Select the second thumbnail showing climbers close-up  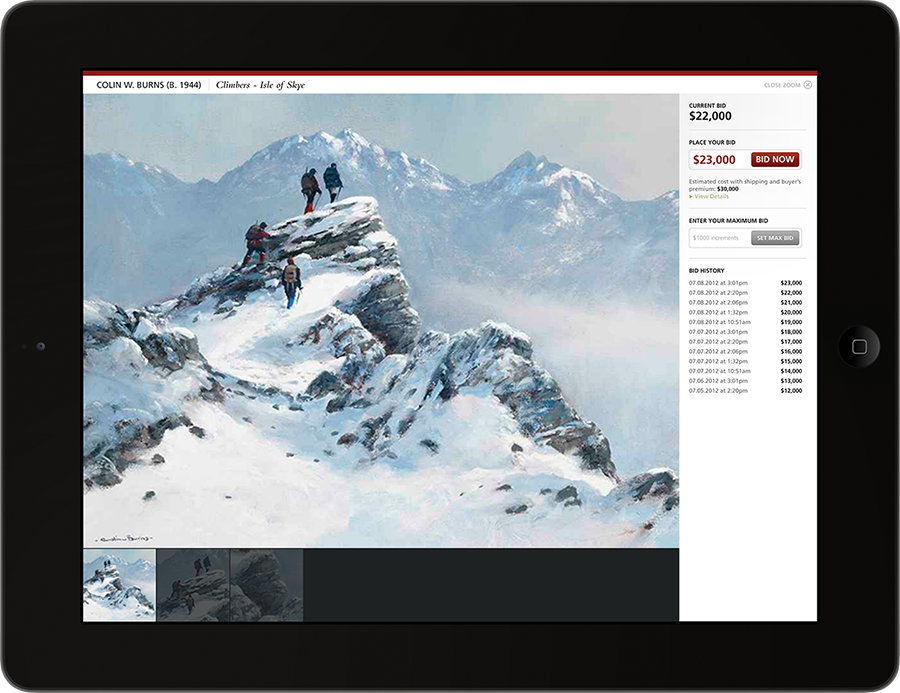pos(193,584)
